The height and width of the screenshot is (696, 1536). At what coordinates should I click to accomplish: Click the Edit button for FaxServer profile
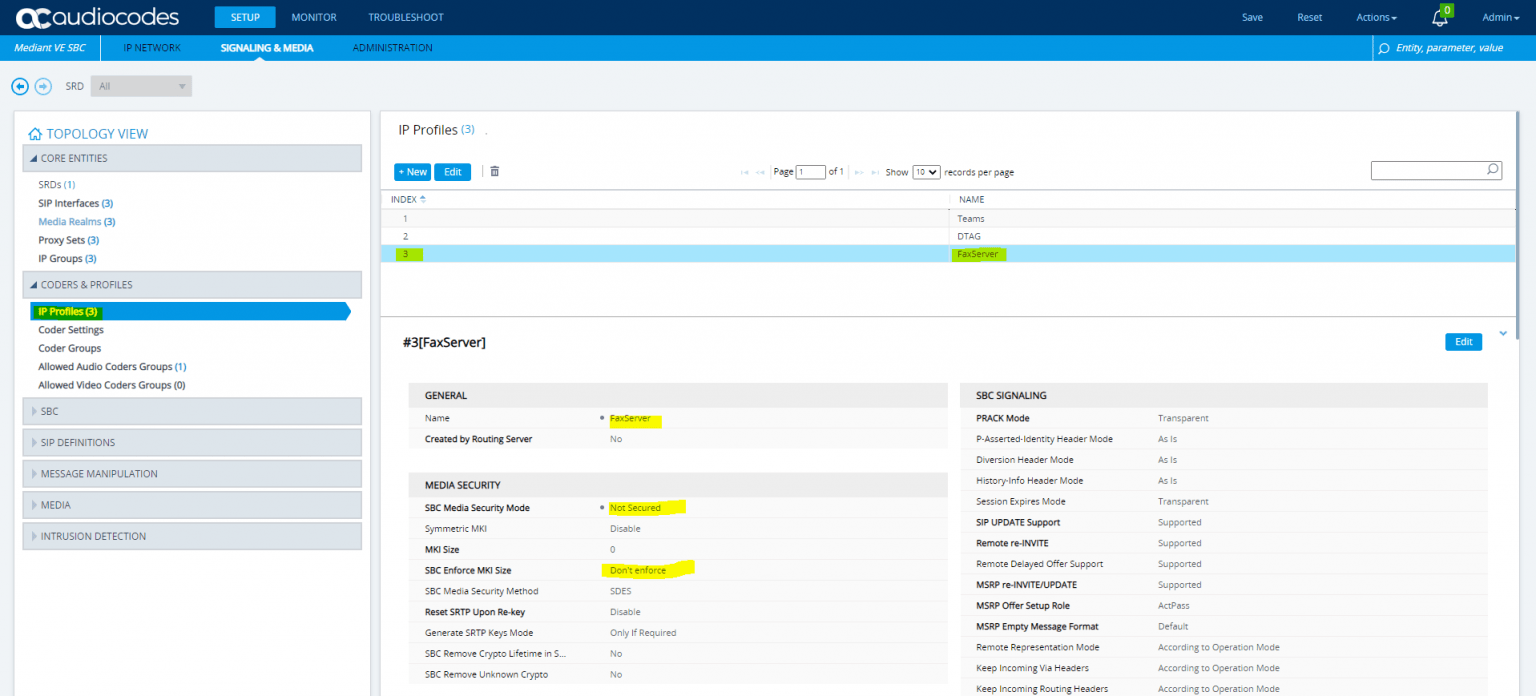(x=1463, y=341)
